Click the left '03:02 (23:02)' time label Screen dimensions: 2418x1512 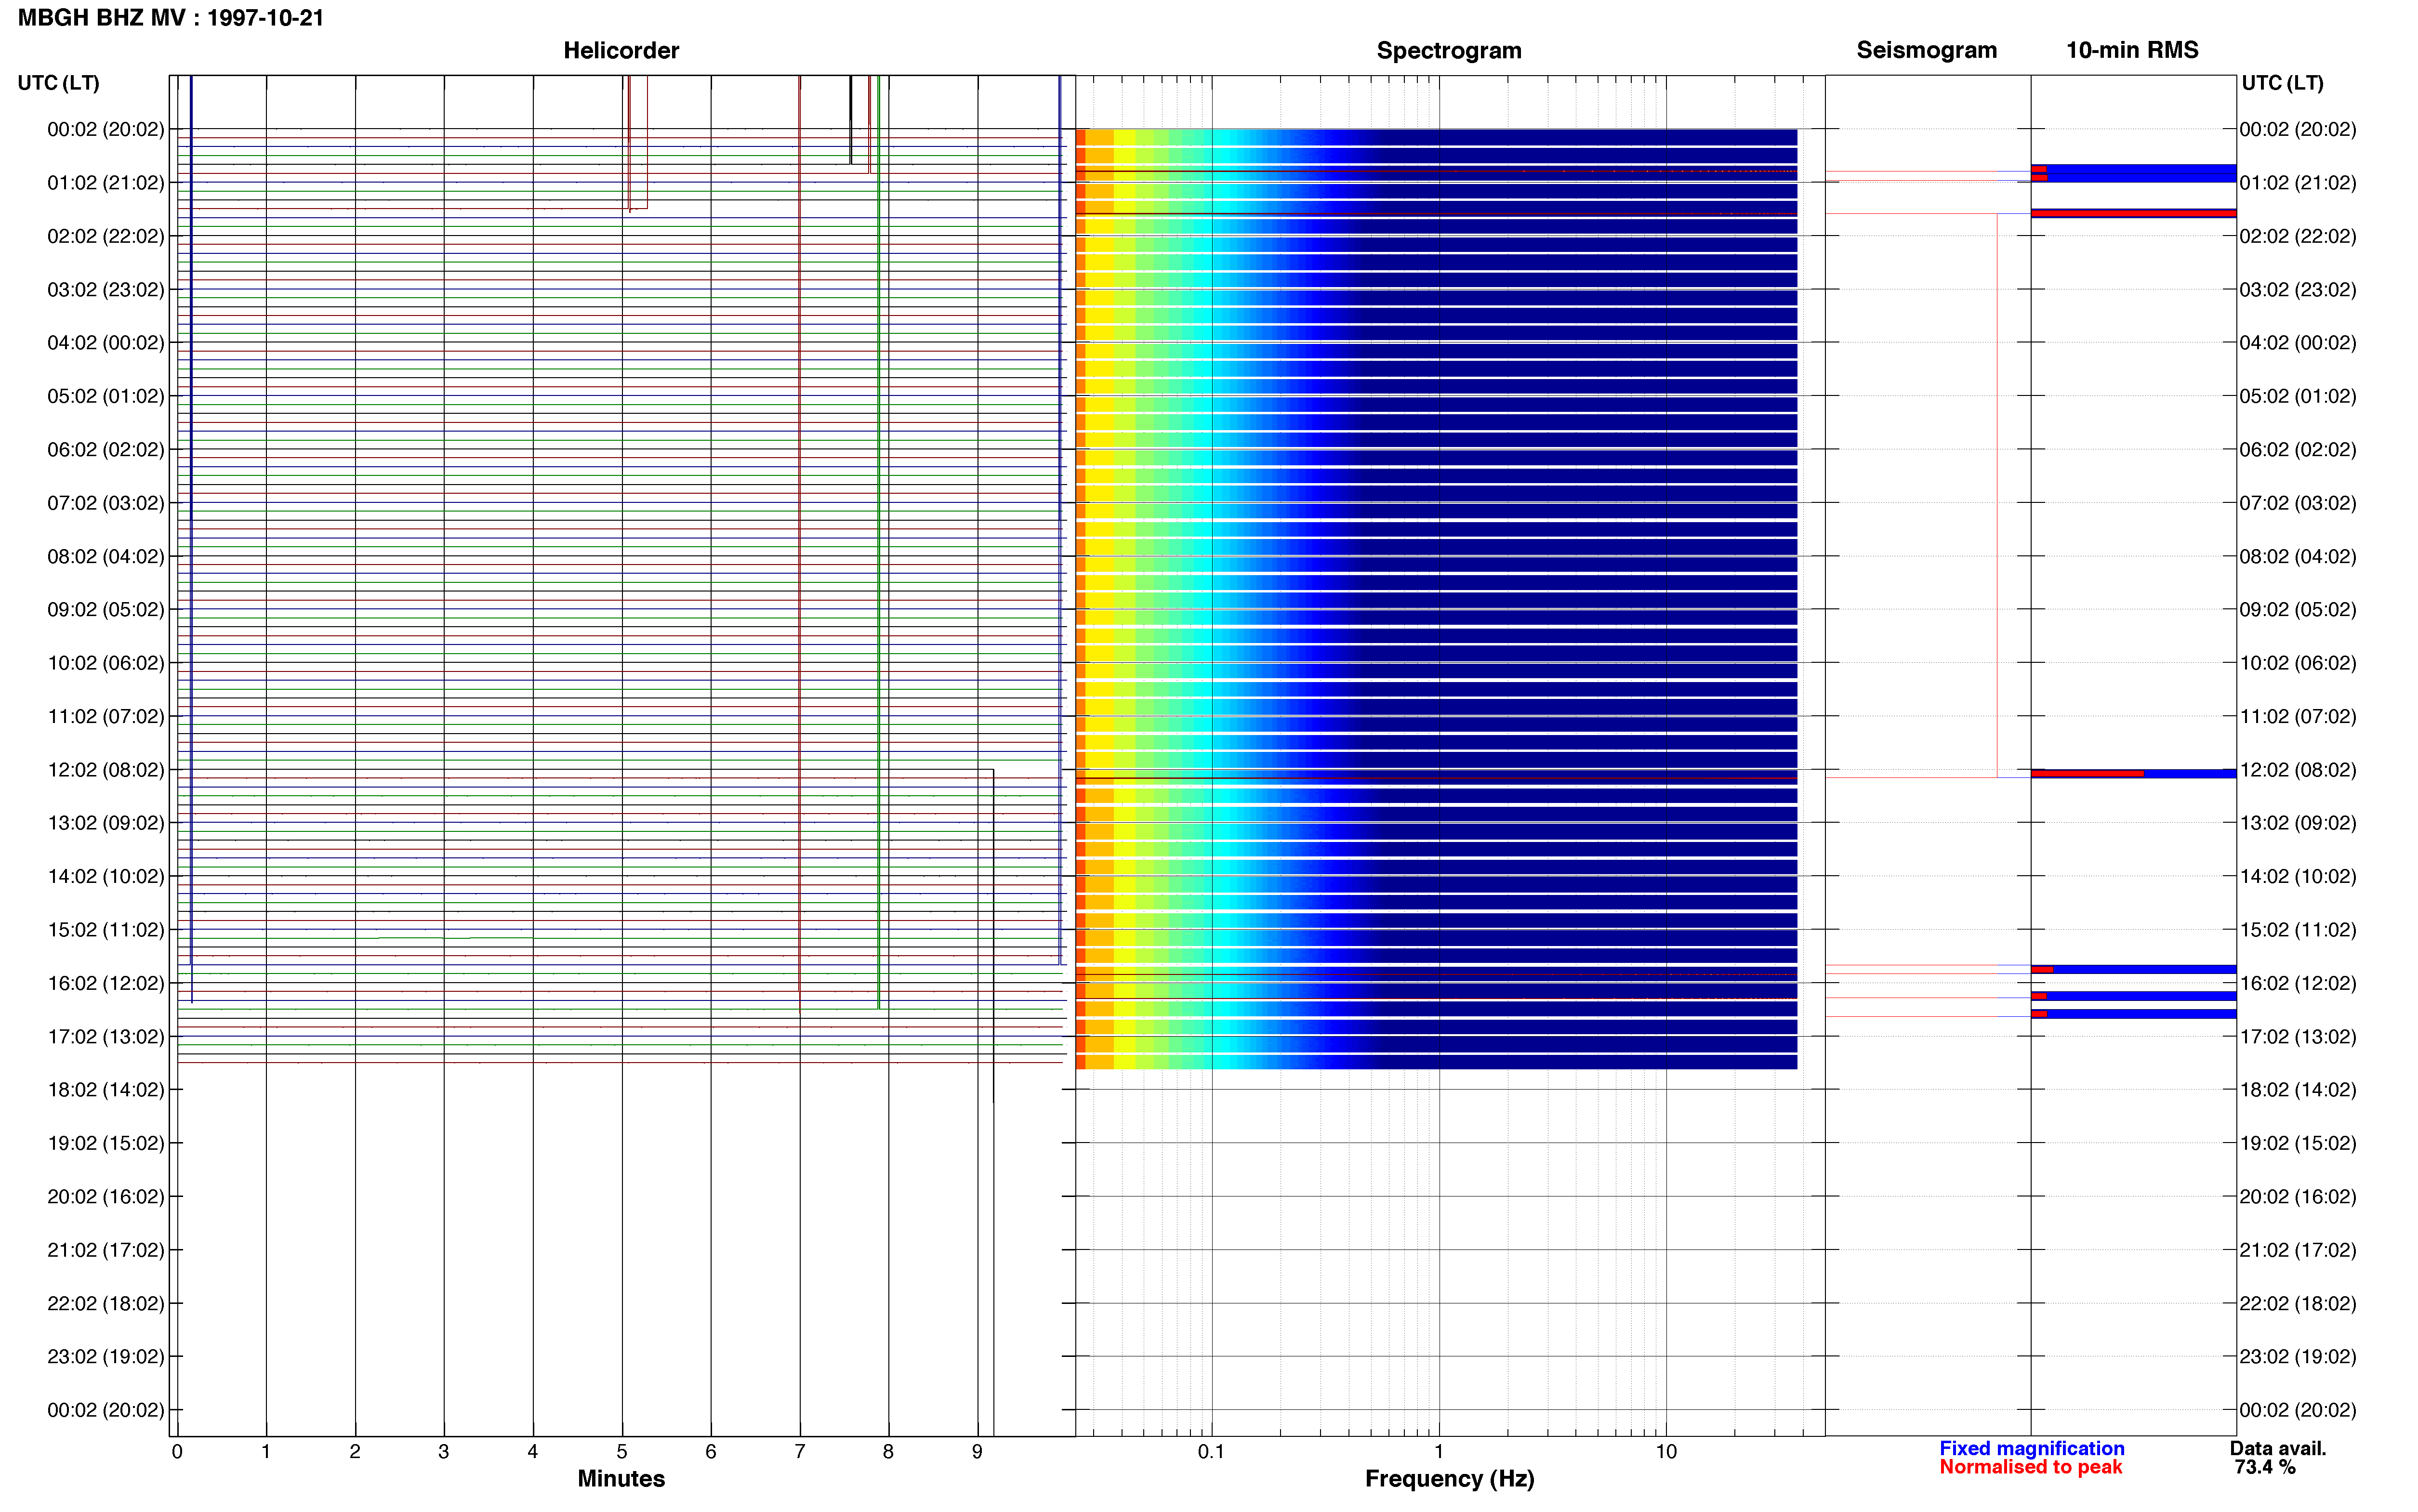[x=106, y=290]
